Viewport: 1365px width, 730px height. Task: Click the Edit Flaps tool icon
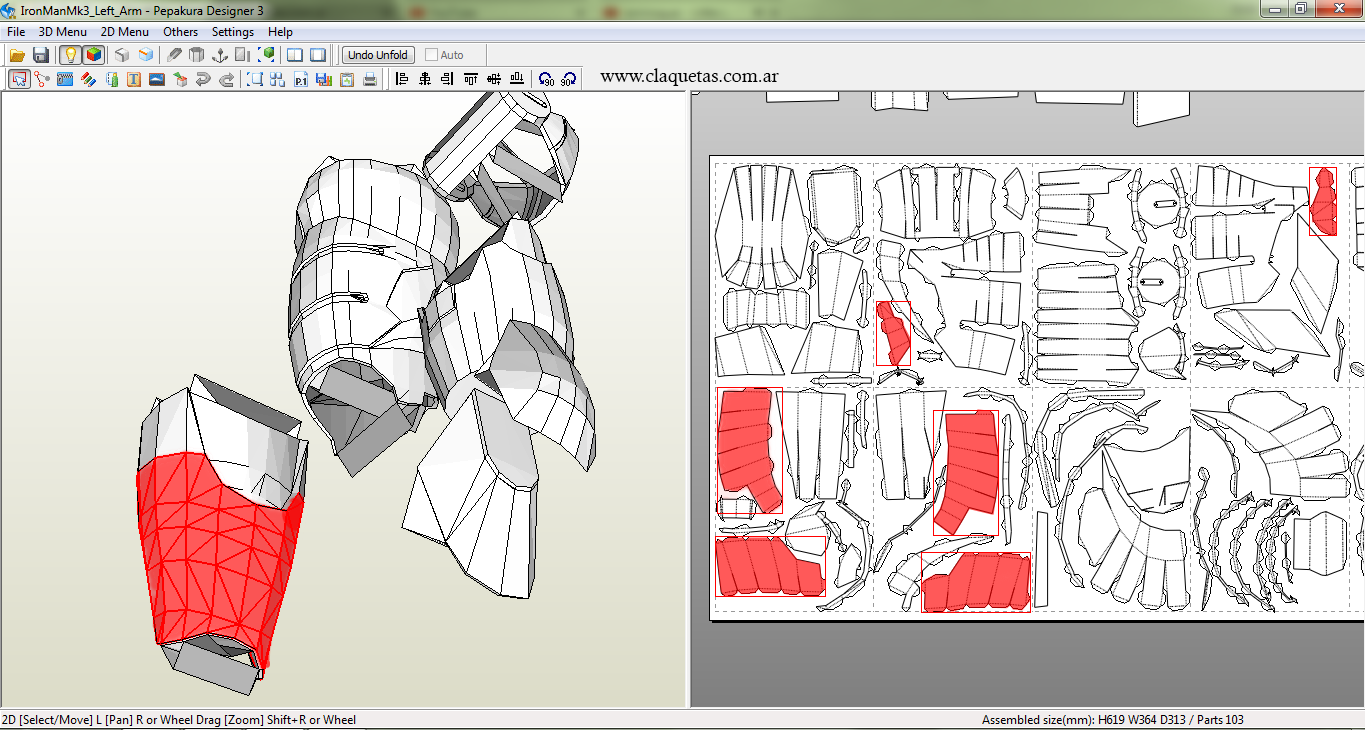click(x=111, y=79)
